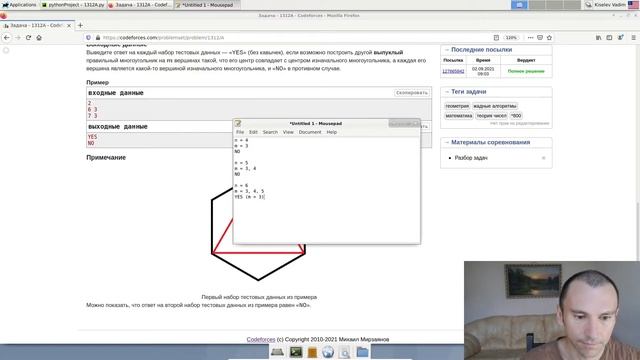Open the Разбор задач link

click(x=471, y=158)
